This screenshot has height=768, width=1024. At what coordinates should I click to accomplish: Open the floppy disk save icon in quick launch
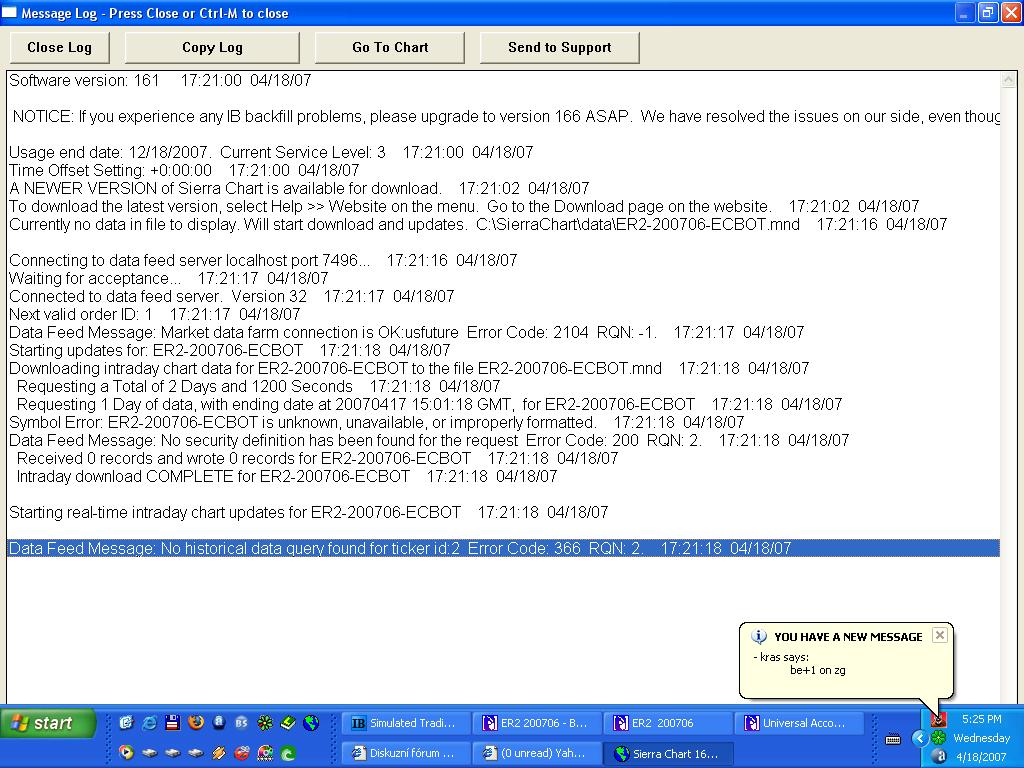[172, 723]
